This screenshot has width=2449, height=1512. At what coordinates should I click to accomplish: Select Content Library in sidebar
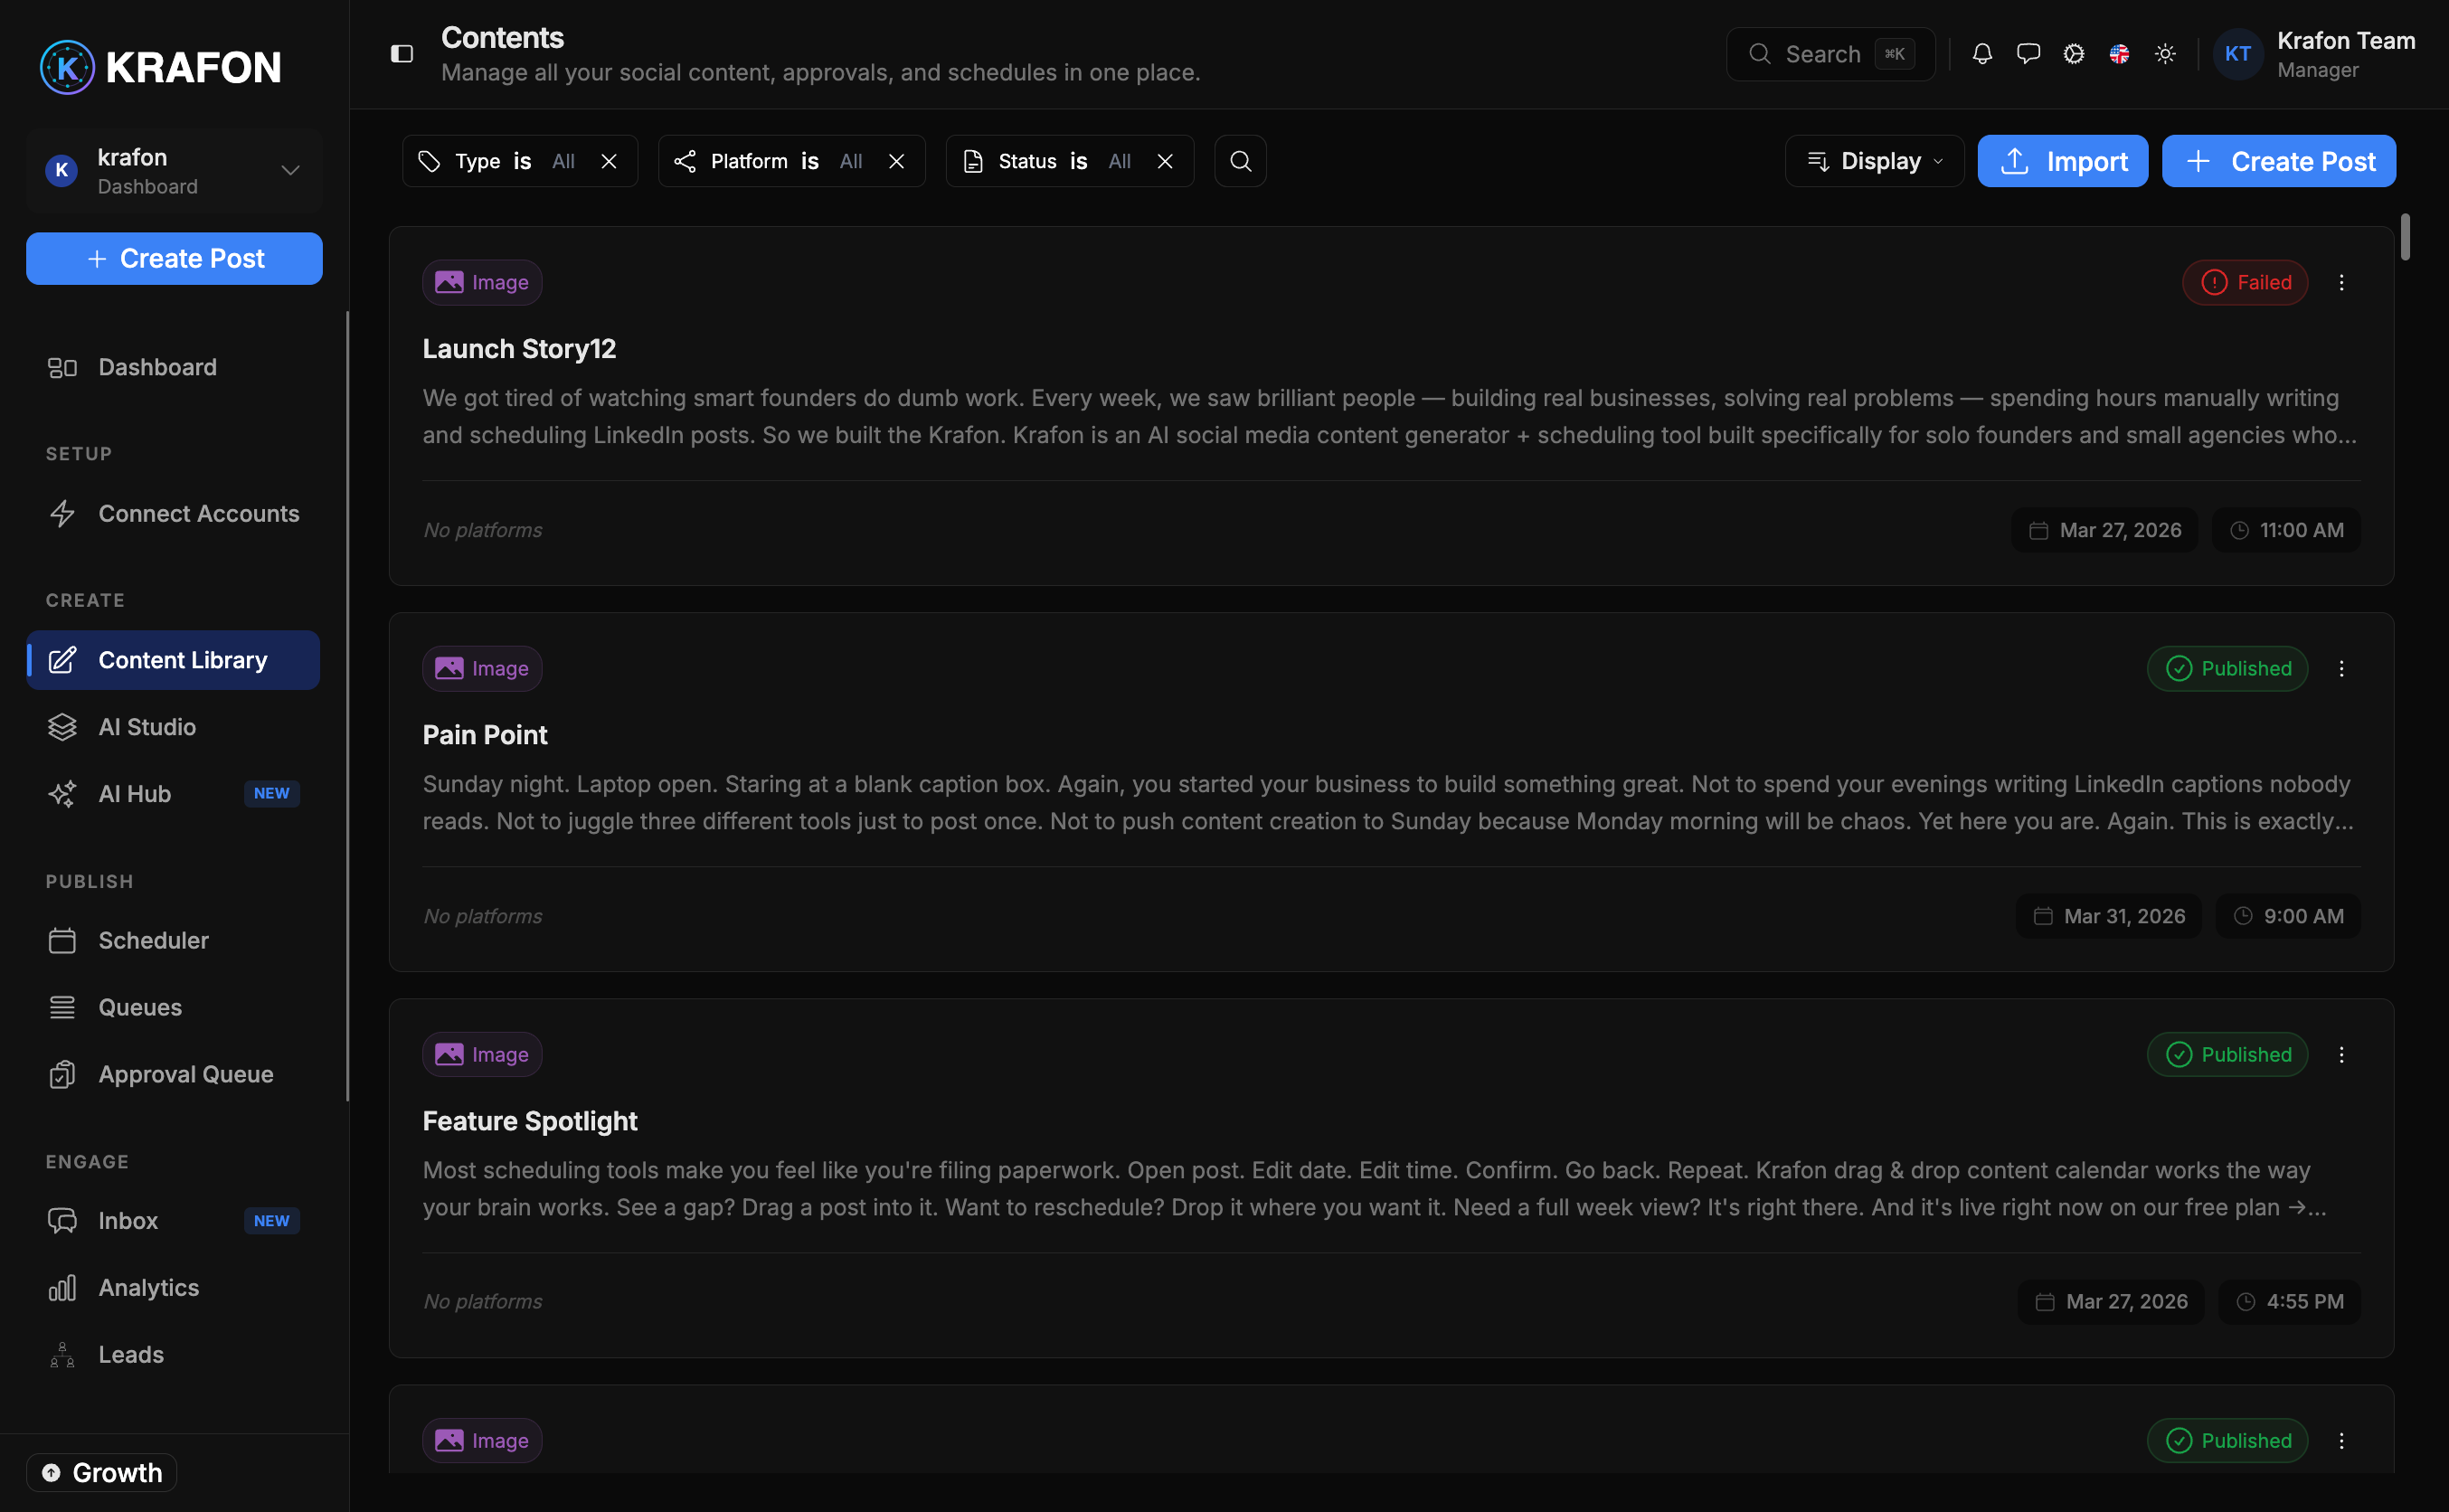(x=173, y=660)
